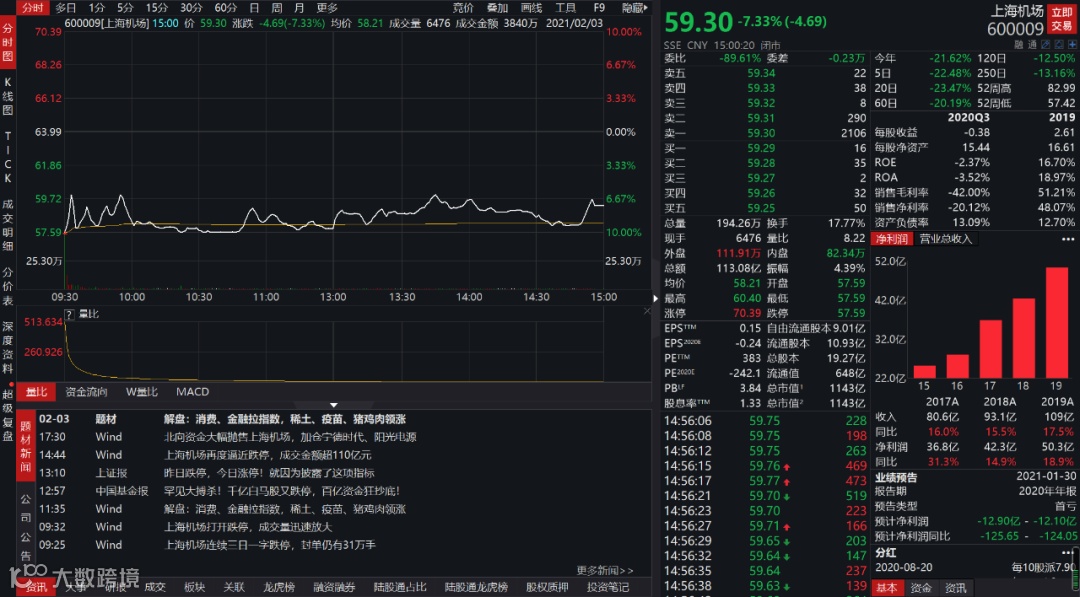Viewport: 1080px width, 597px height.
Task: Open the 分红 section three-dots menu
Action: [x=1069, y=552]
